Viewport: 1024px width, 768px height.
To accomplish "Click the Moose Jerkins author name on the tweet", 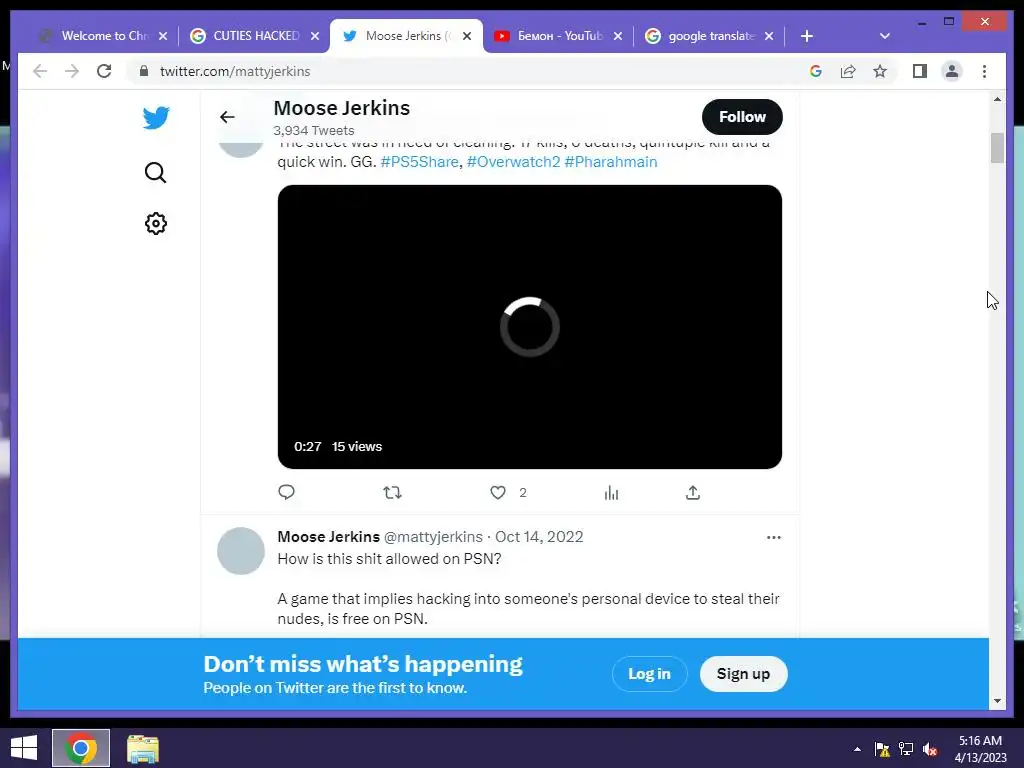I will point(328,537).
